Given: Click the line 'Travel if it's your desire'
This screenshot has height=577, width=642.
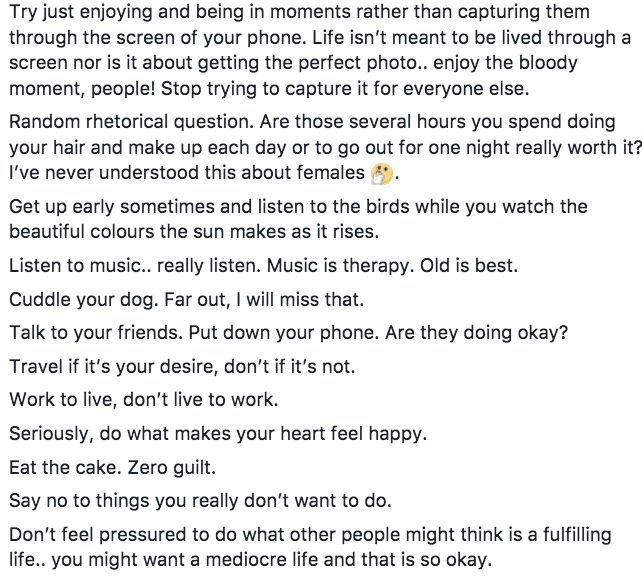Looking at the screenshot, I should [182, 367].
